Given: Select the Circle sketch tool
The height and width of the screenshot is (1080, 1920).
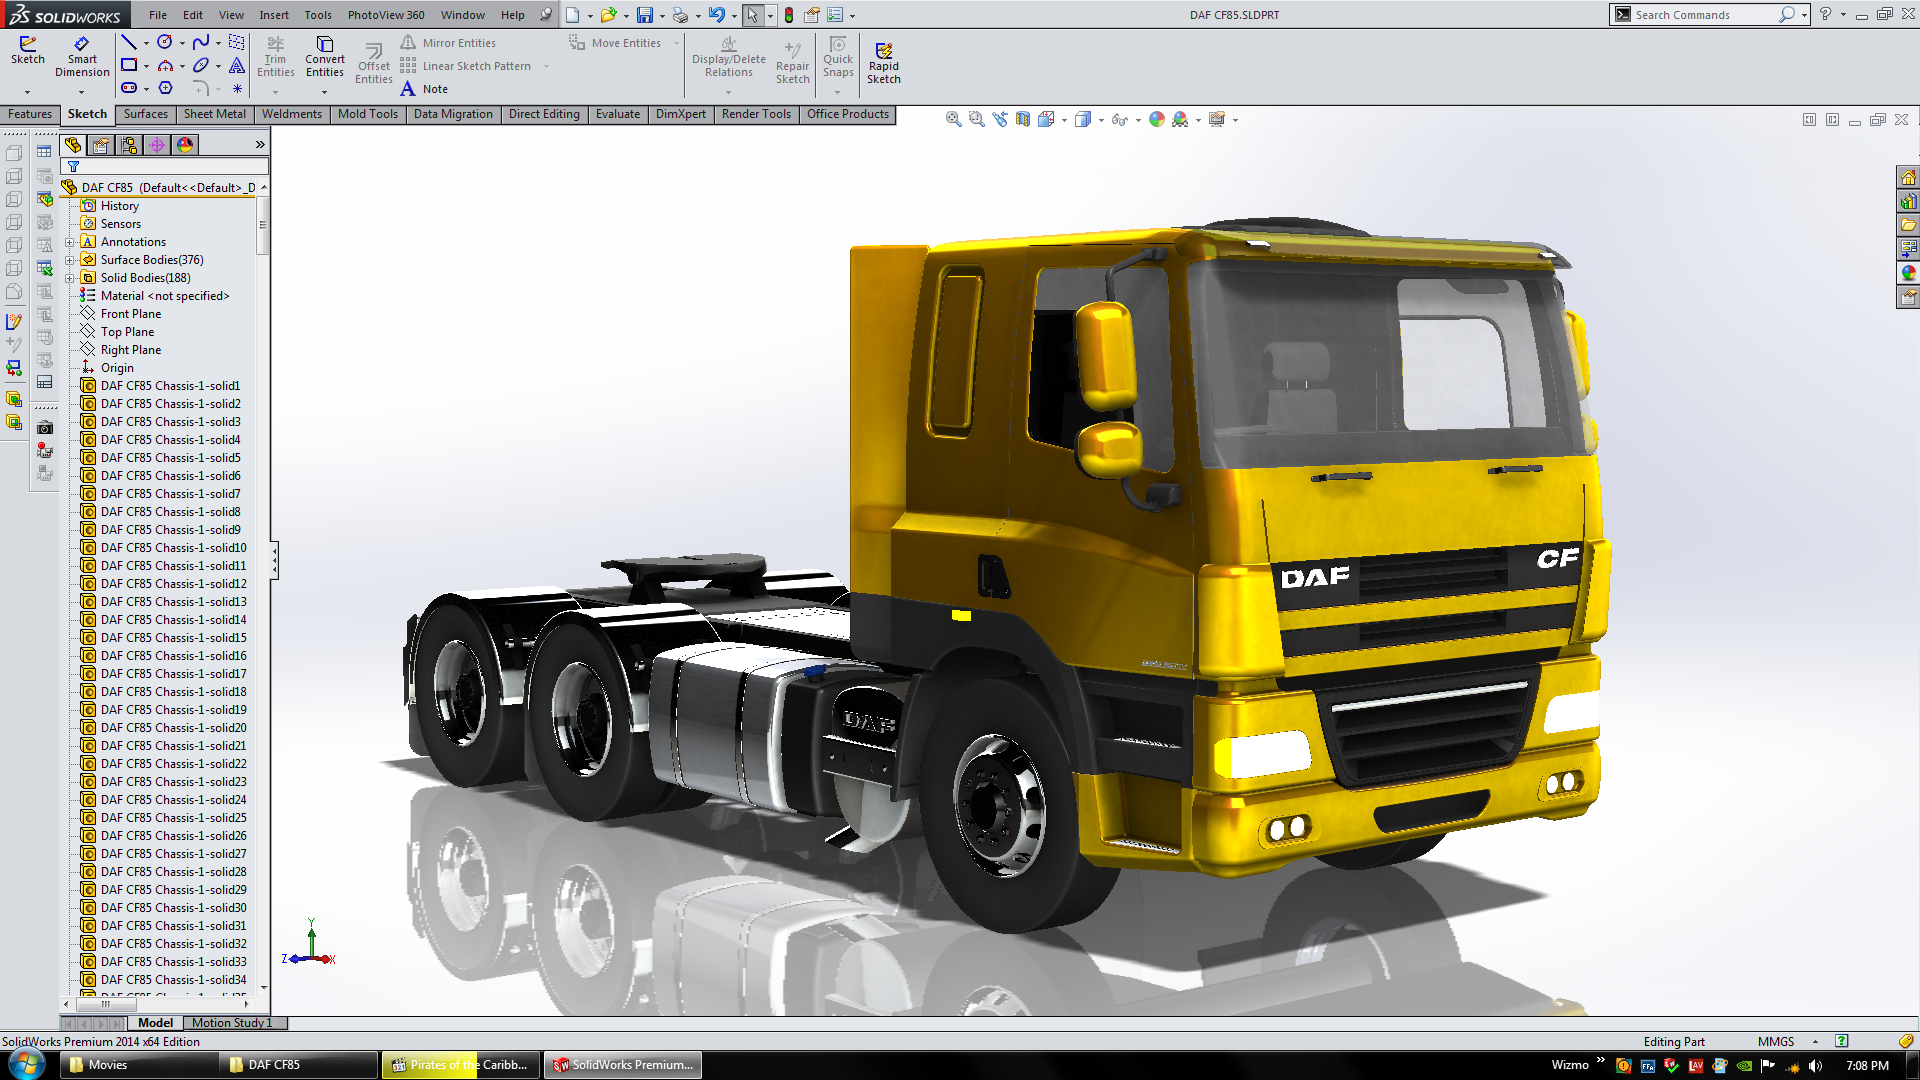Looking at the screenshot, I should click(x=165, y=42).
